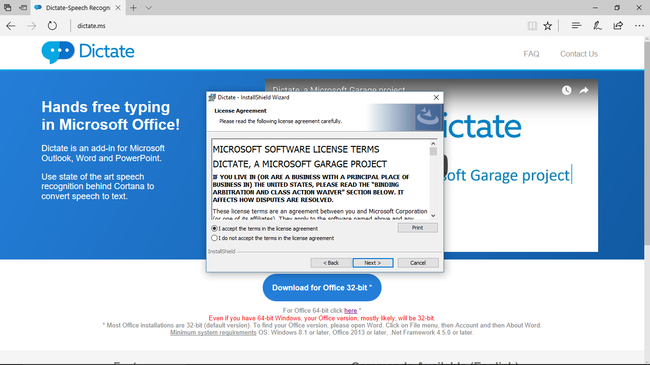Close the InstallShield Wizard dialog

(x=436, y=97)
